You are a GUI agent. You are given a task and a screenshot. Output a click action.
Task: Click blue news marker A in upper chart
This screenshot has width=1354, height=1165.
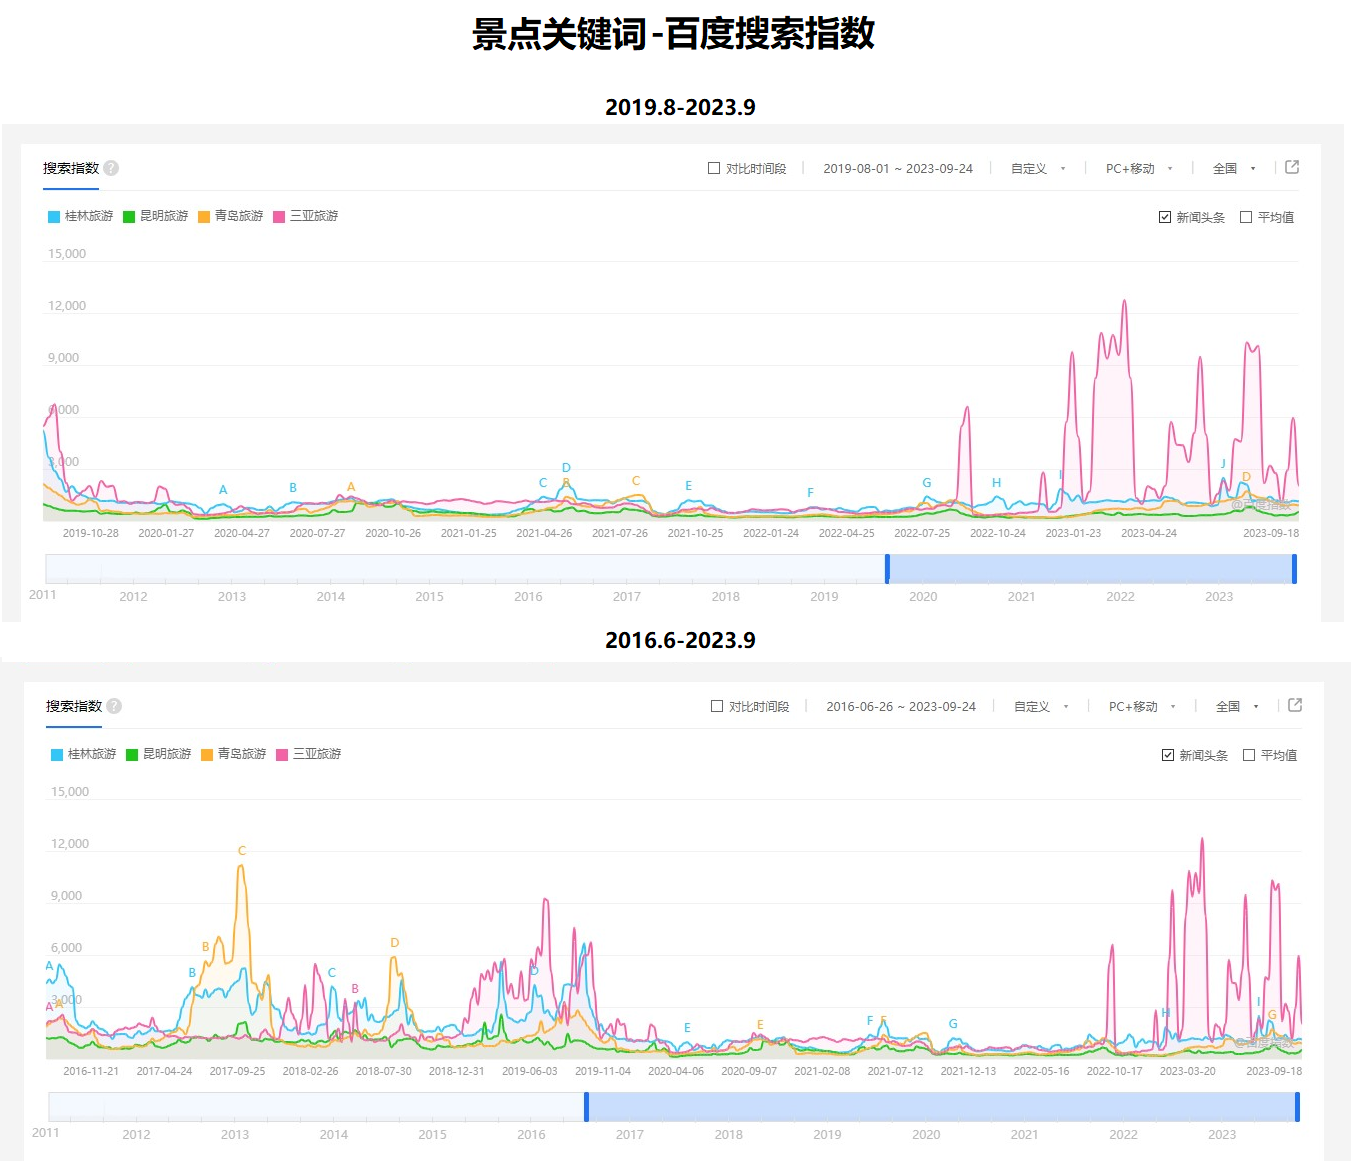coord(223,490)
